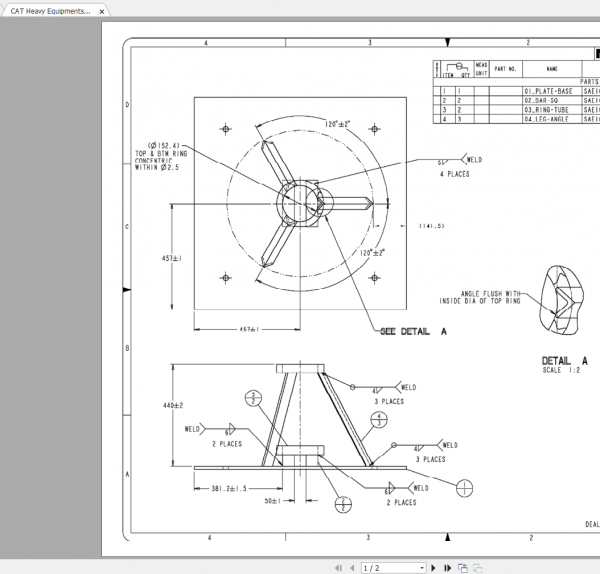600x574 pixels.
Task: Jump to the last page
Action: pyautogui.click(x=447, y=568)
